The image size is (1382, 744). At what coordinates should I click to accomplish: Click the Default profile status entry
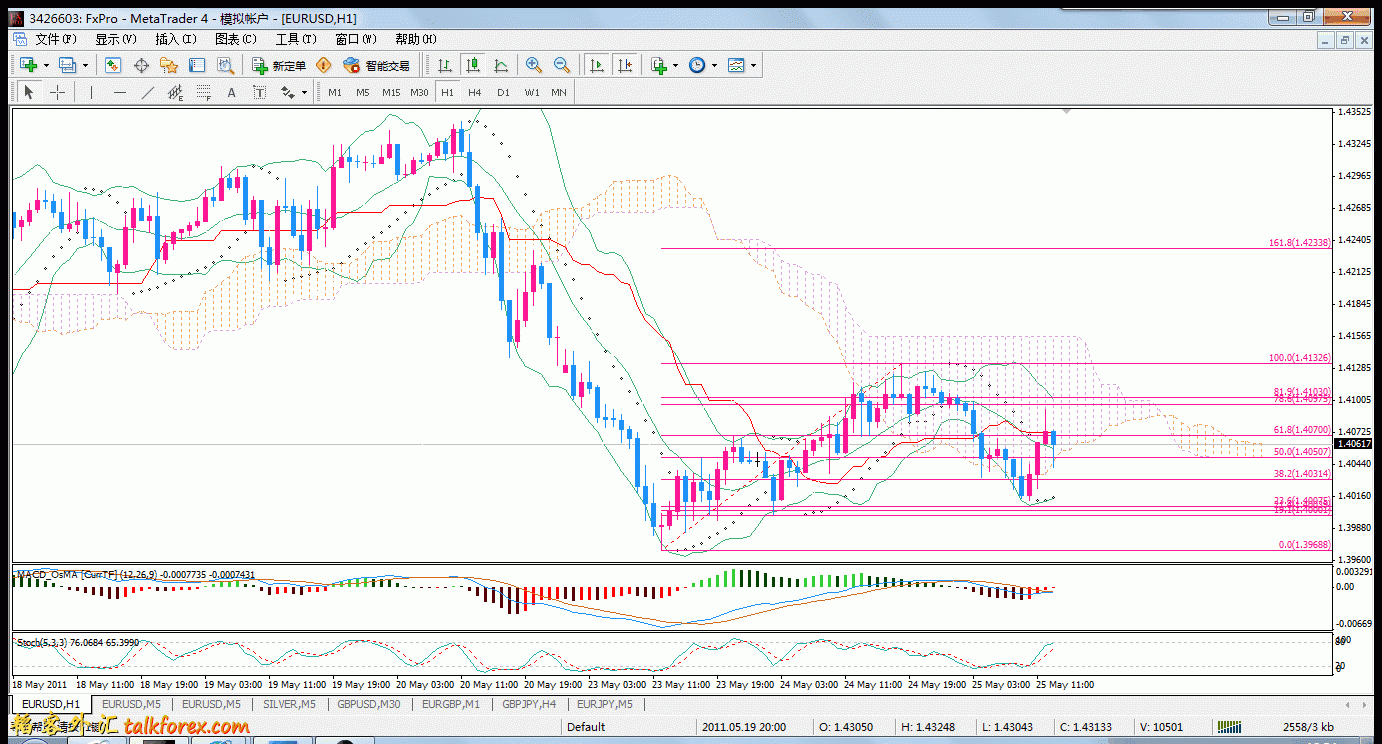click(x=587, y=727)
